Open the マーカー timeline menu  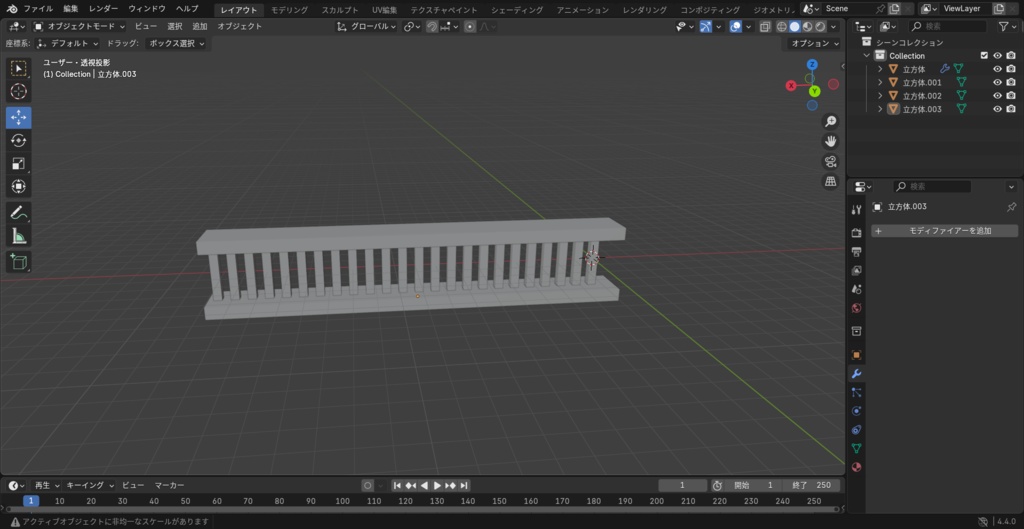click(169, 485)
